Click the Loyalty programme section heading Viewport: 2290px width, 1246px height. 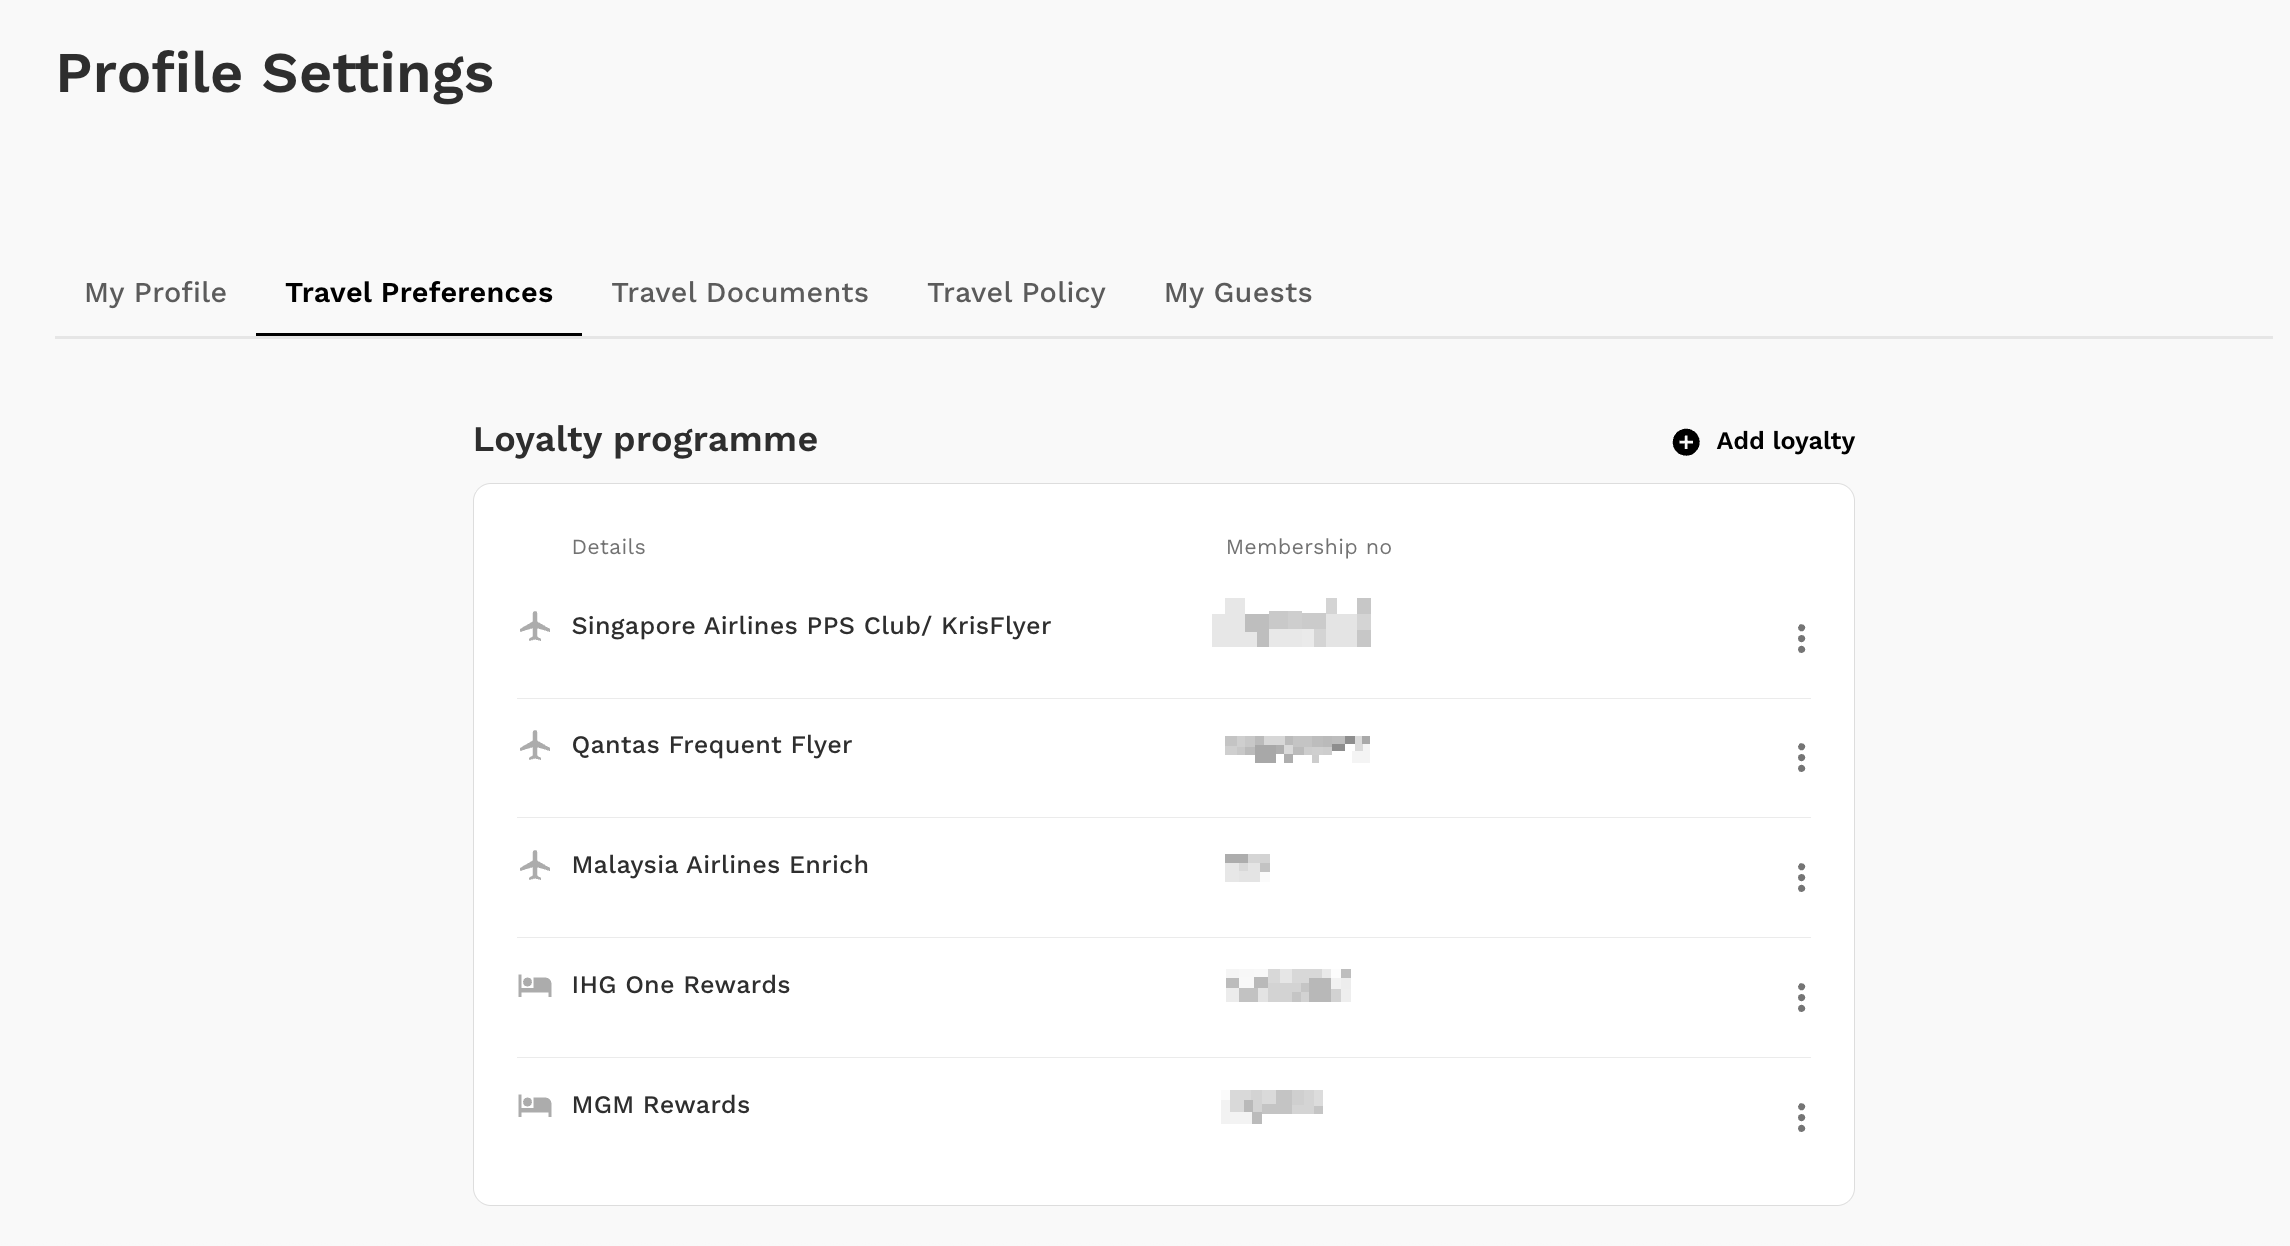click(x=645, y=440)
